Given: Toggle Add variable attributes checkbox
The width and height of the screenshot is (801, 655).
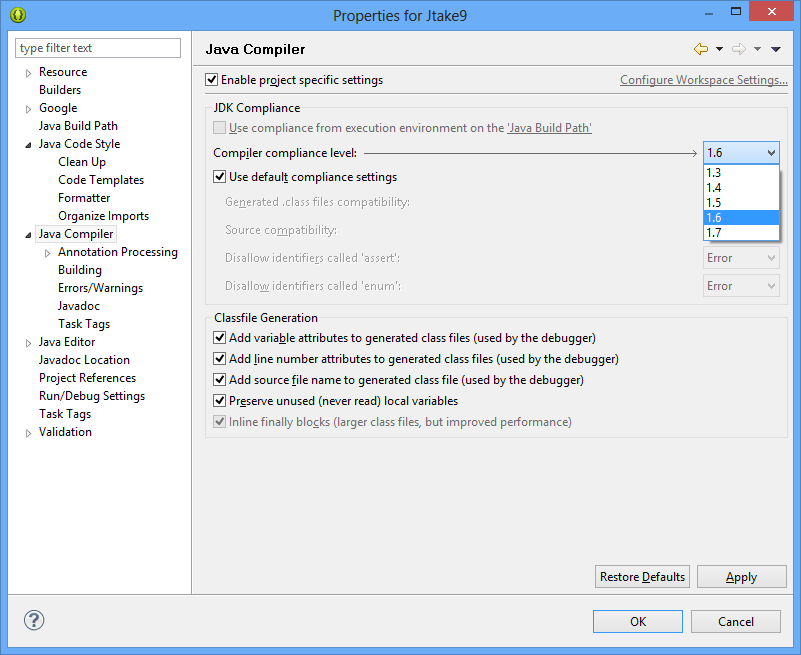Looking at the screenshot, I should click(220, 338).
